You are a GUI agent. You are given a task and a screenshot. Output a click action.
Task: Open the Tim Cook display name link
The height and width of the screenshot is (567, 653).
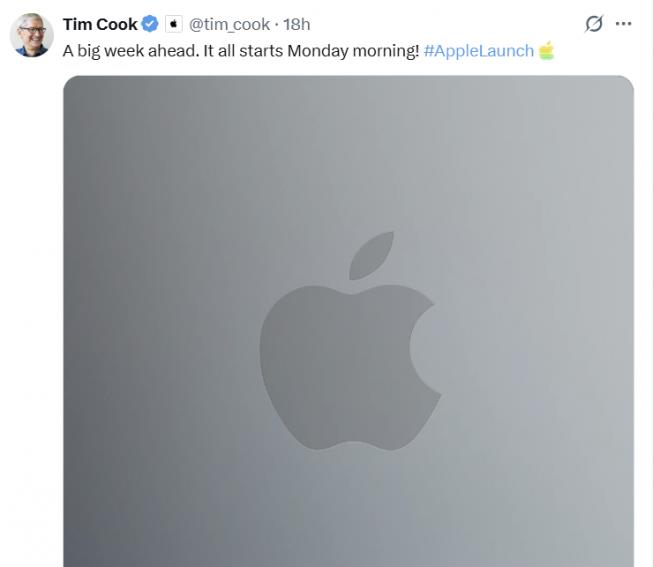pos(100,24)
